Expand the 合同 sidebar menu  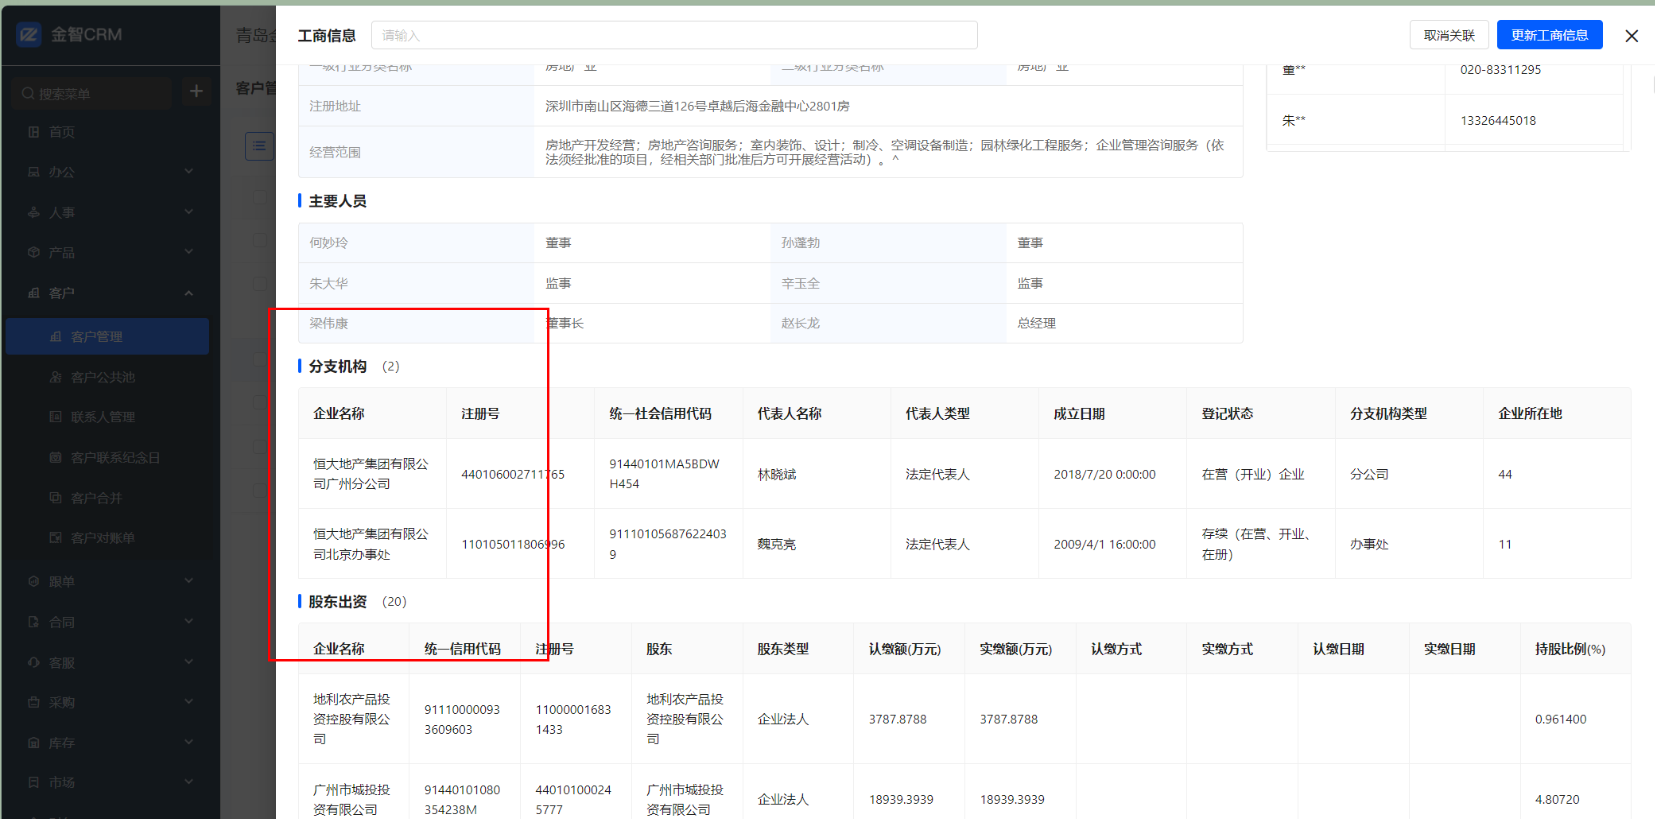[110, 622]
